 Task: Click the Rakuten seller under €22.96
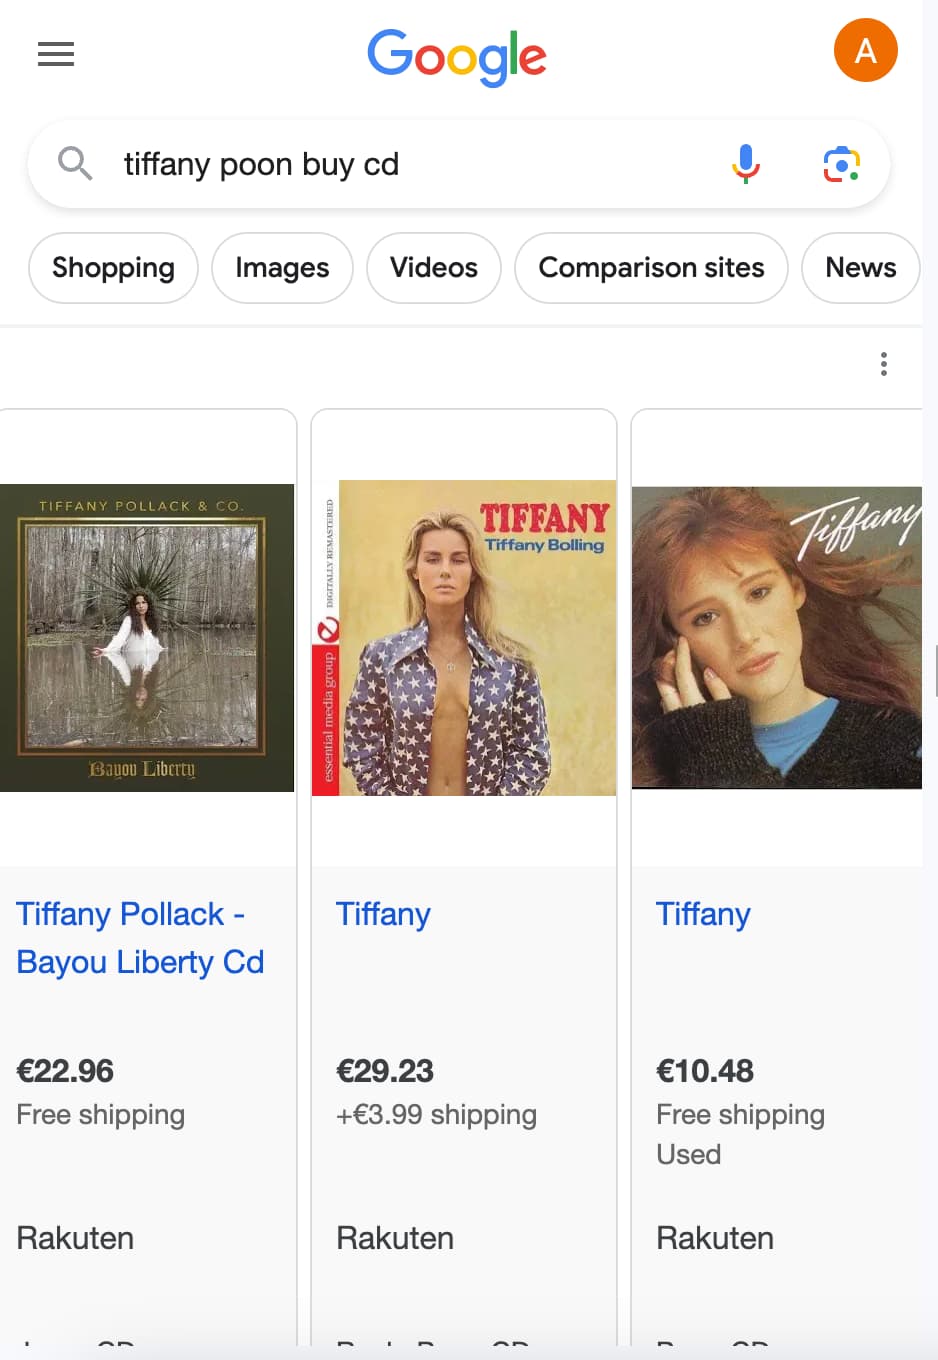pos(75,1238)
